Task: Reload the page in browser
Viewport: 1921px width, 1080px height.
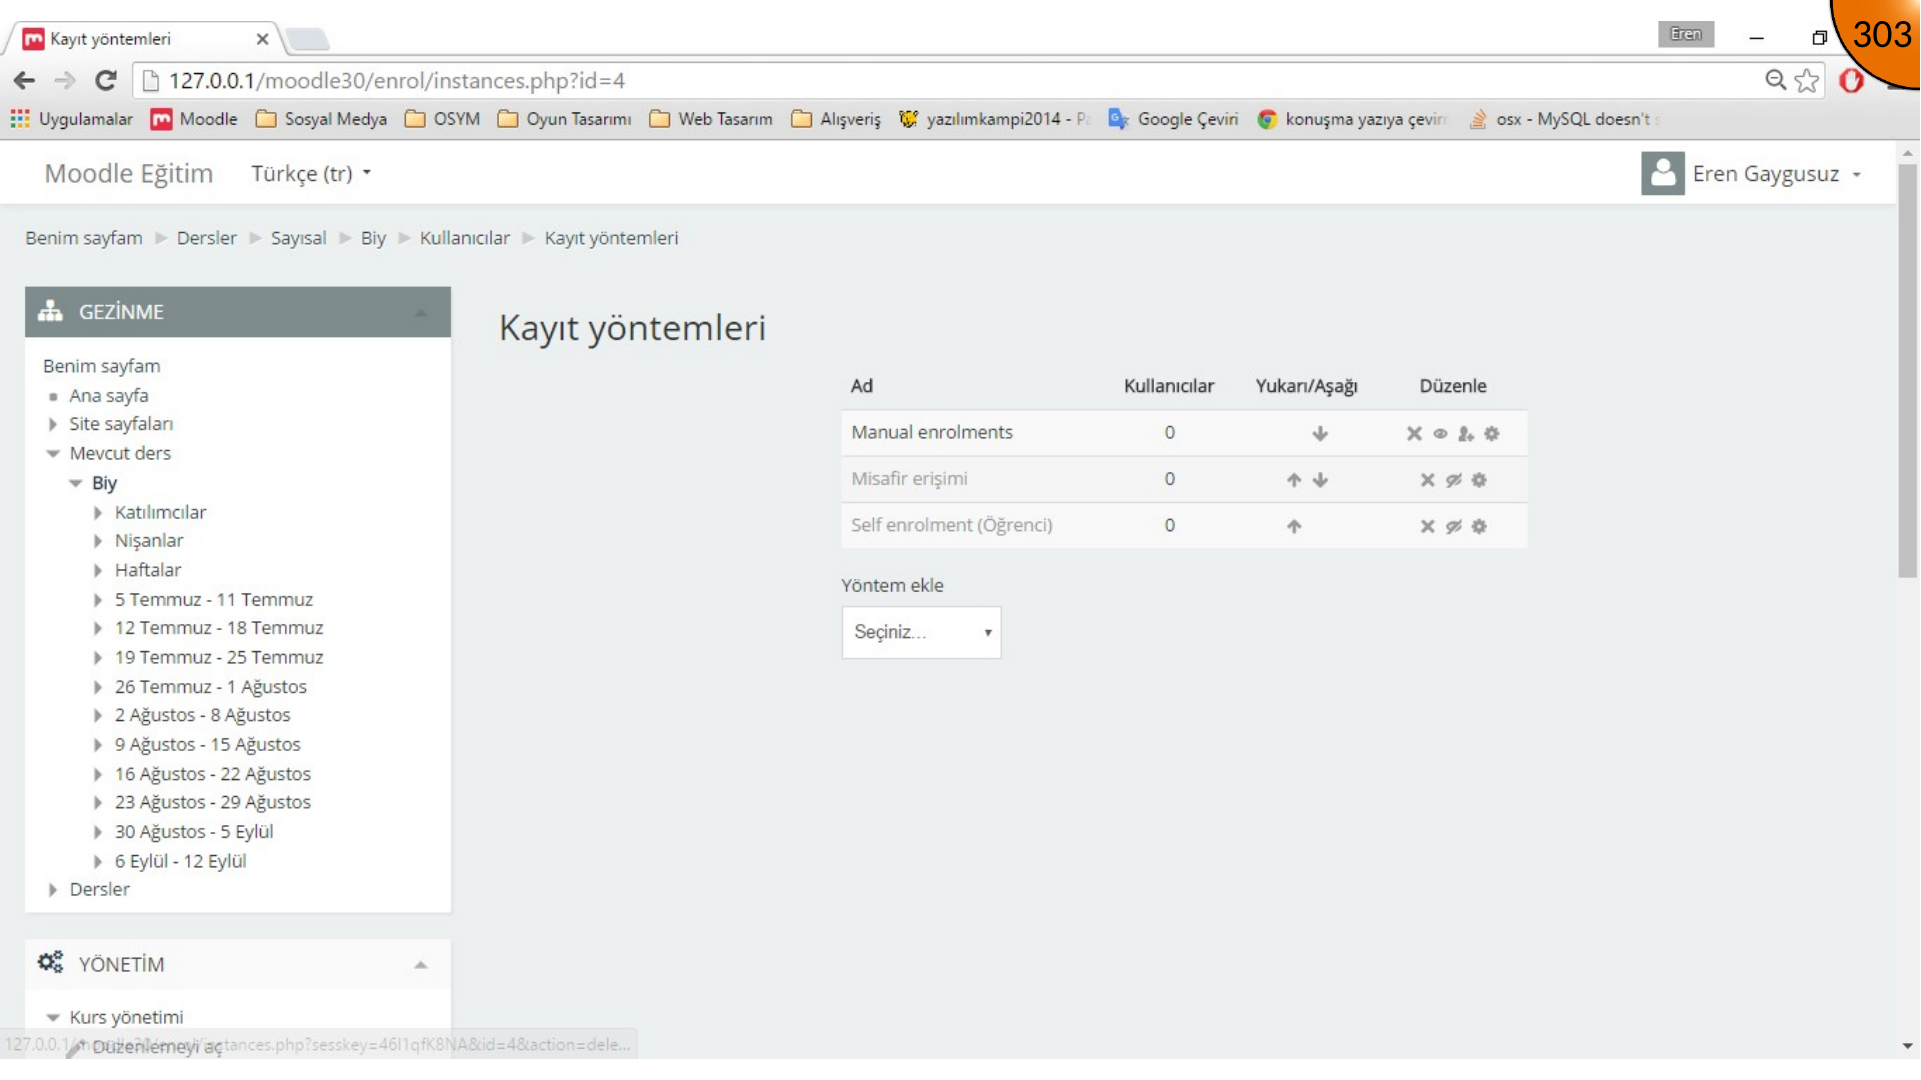Action: click(106, 81)
